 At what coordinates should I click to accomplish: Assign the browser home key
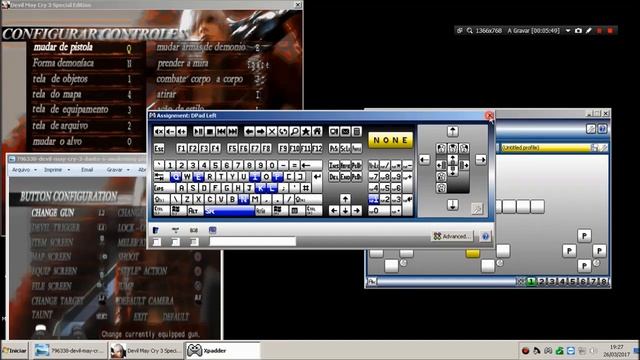[x=317, y=131]
